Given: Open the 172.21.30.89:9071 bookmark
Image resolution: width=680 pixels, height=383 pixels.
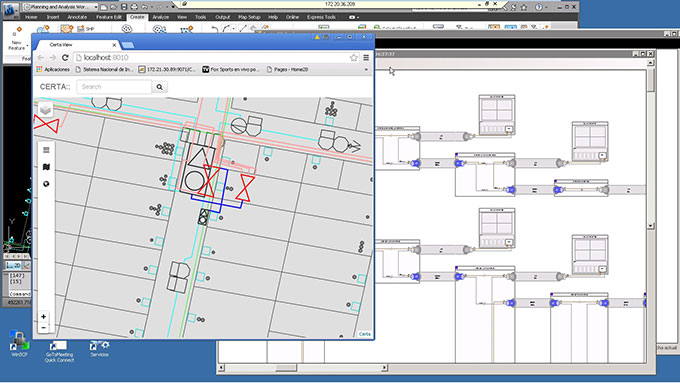Looking at the screenshot, I should click(167, 69).
